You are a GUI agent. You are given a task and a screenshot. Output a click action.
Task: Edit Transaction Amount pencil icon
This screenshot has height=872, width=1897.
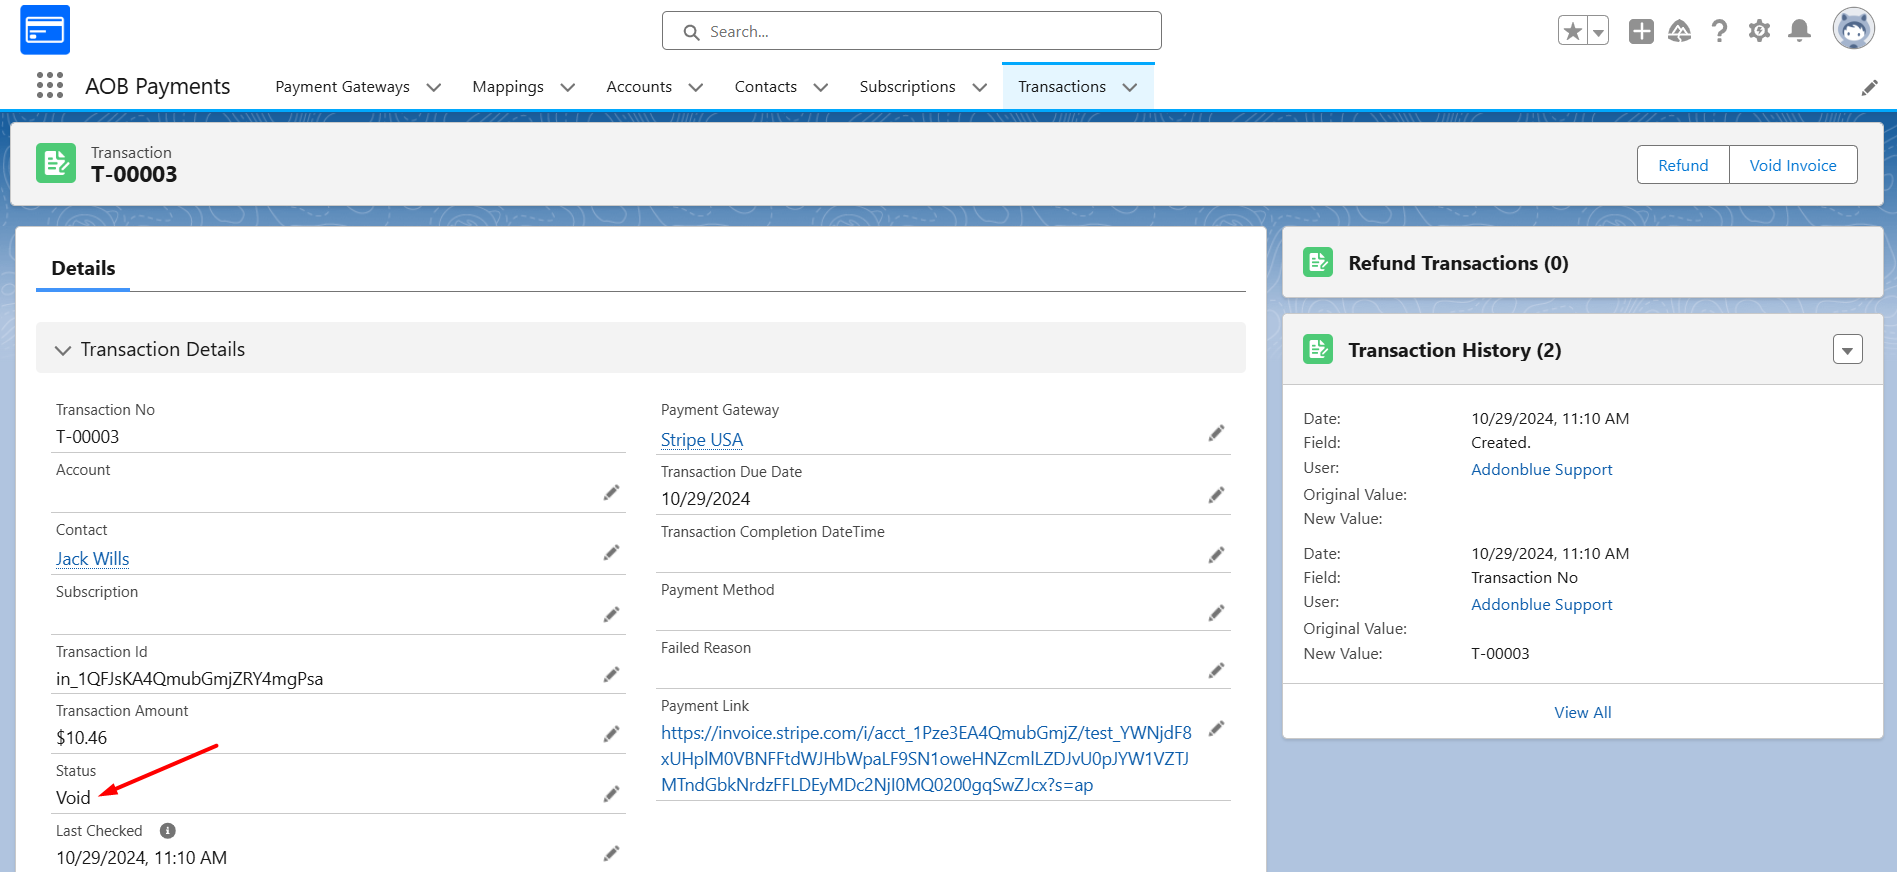(x=611, y=734)
